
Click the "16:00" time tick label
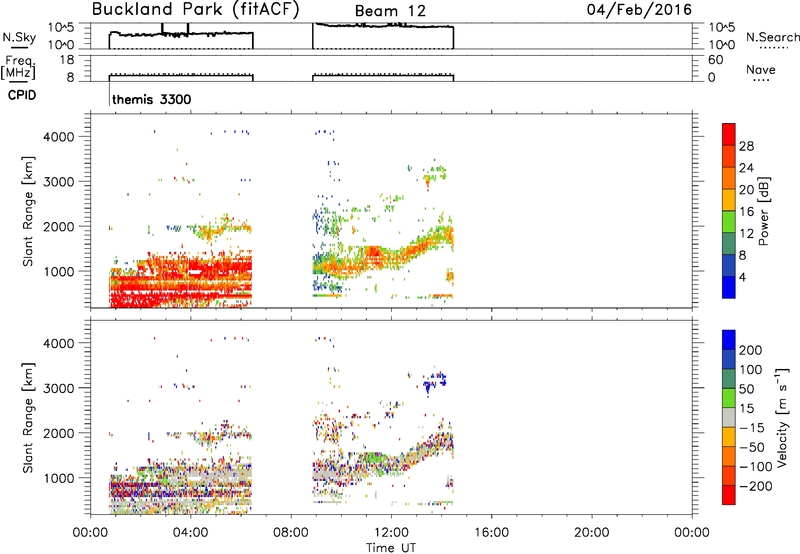491,533
